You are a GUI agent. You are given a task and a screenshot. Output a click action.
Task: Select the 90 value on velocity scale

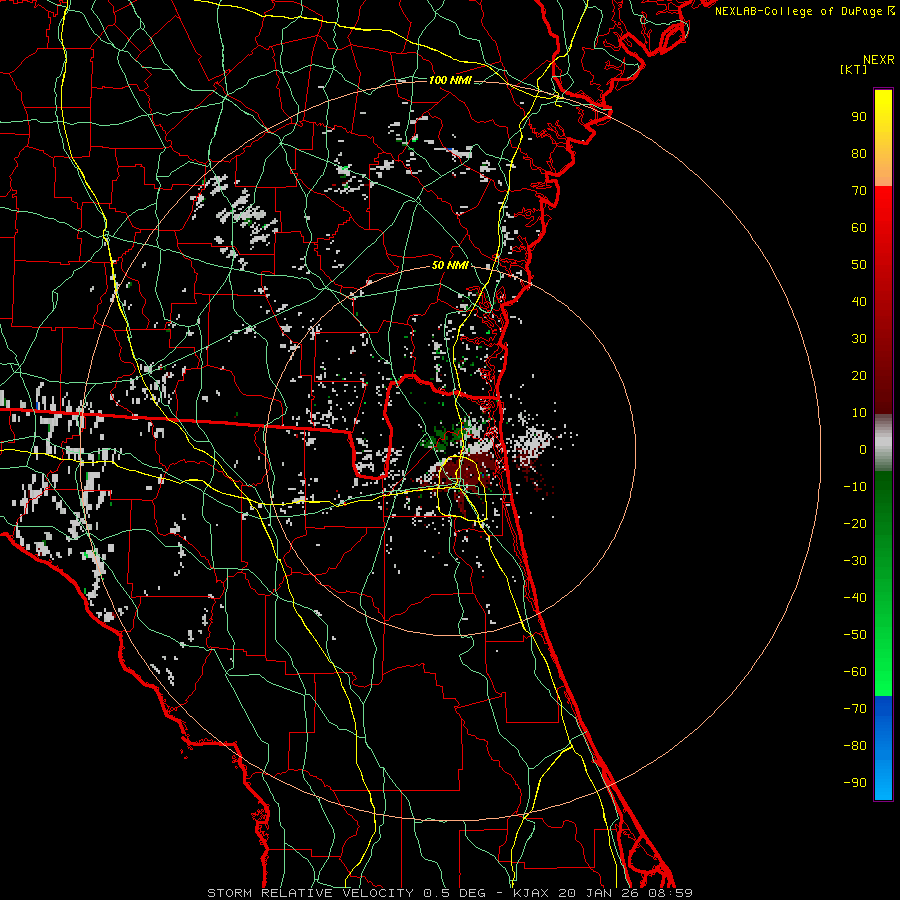click(x=859, y=117)
